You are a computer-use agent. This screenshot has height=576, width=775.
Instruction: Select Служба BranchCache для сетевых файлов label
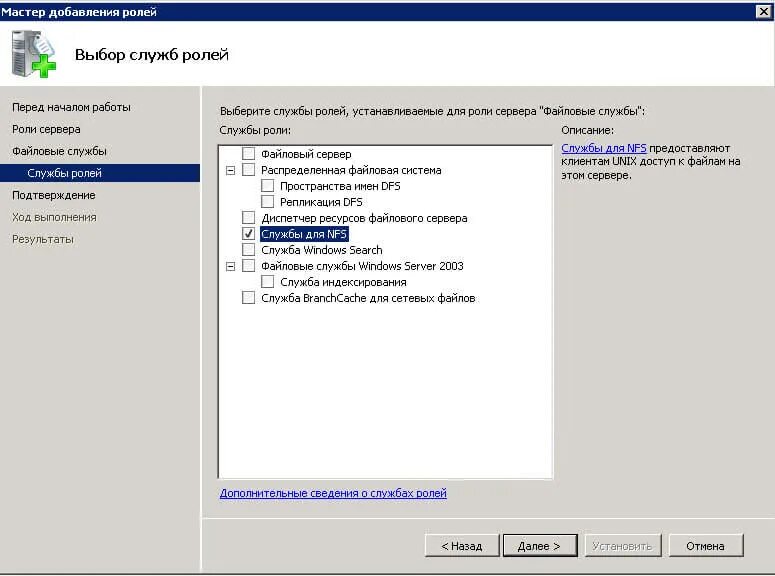[368, 298]
